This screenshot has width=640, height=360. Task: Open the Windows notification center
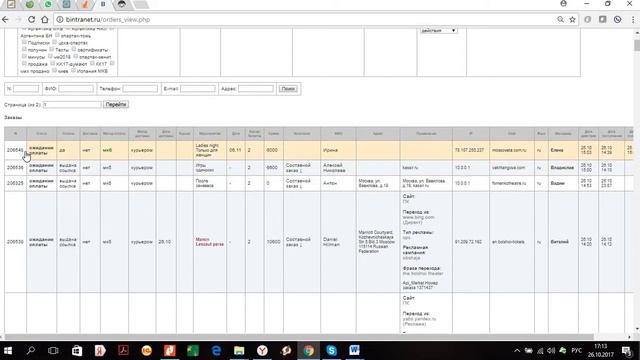(x=627, y=351)
